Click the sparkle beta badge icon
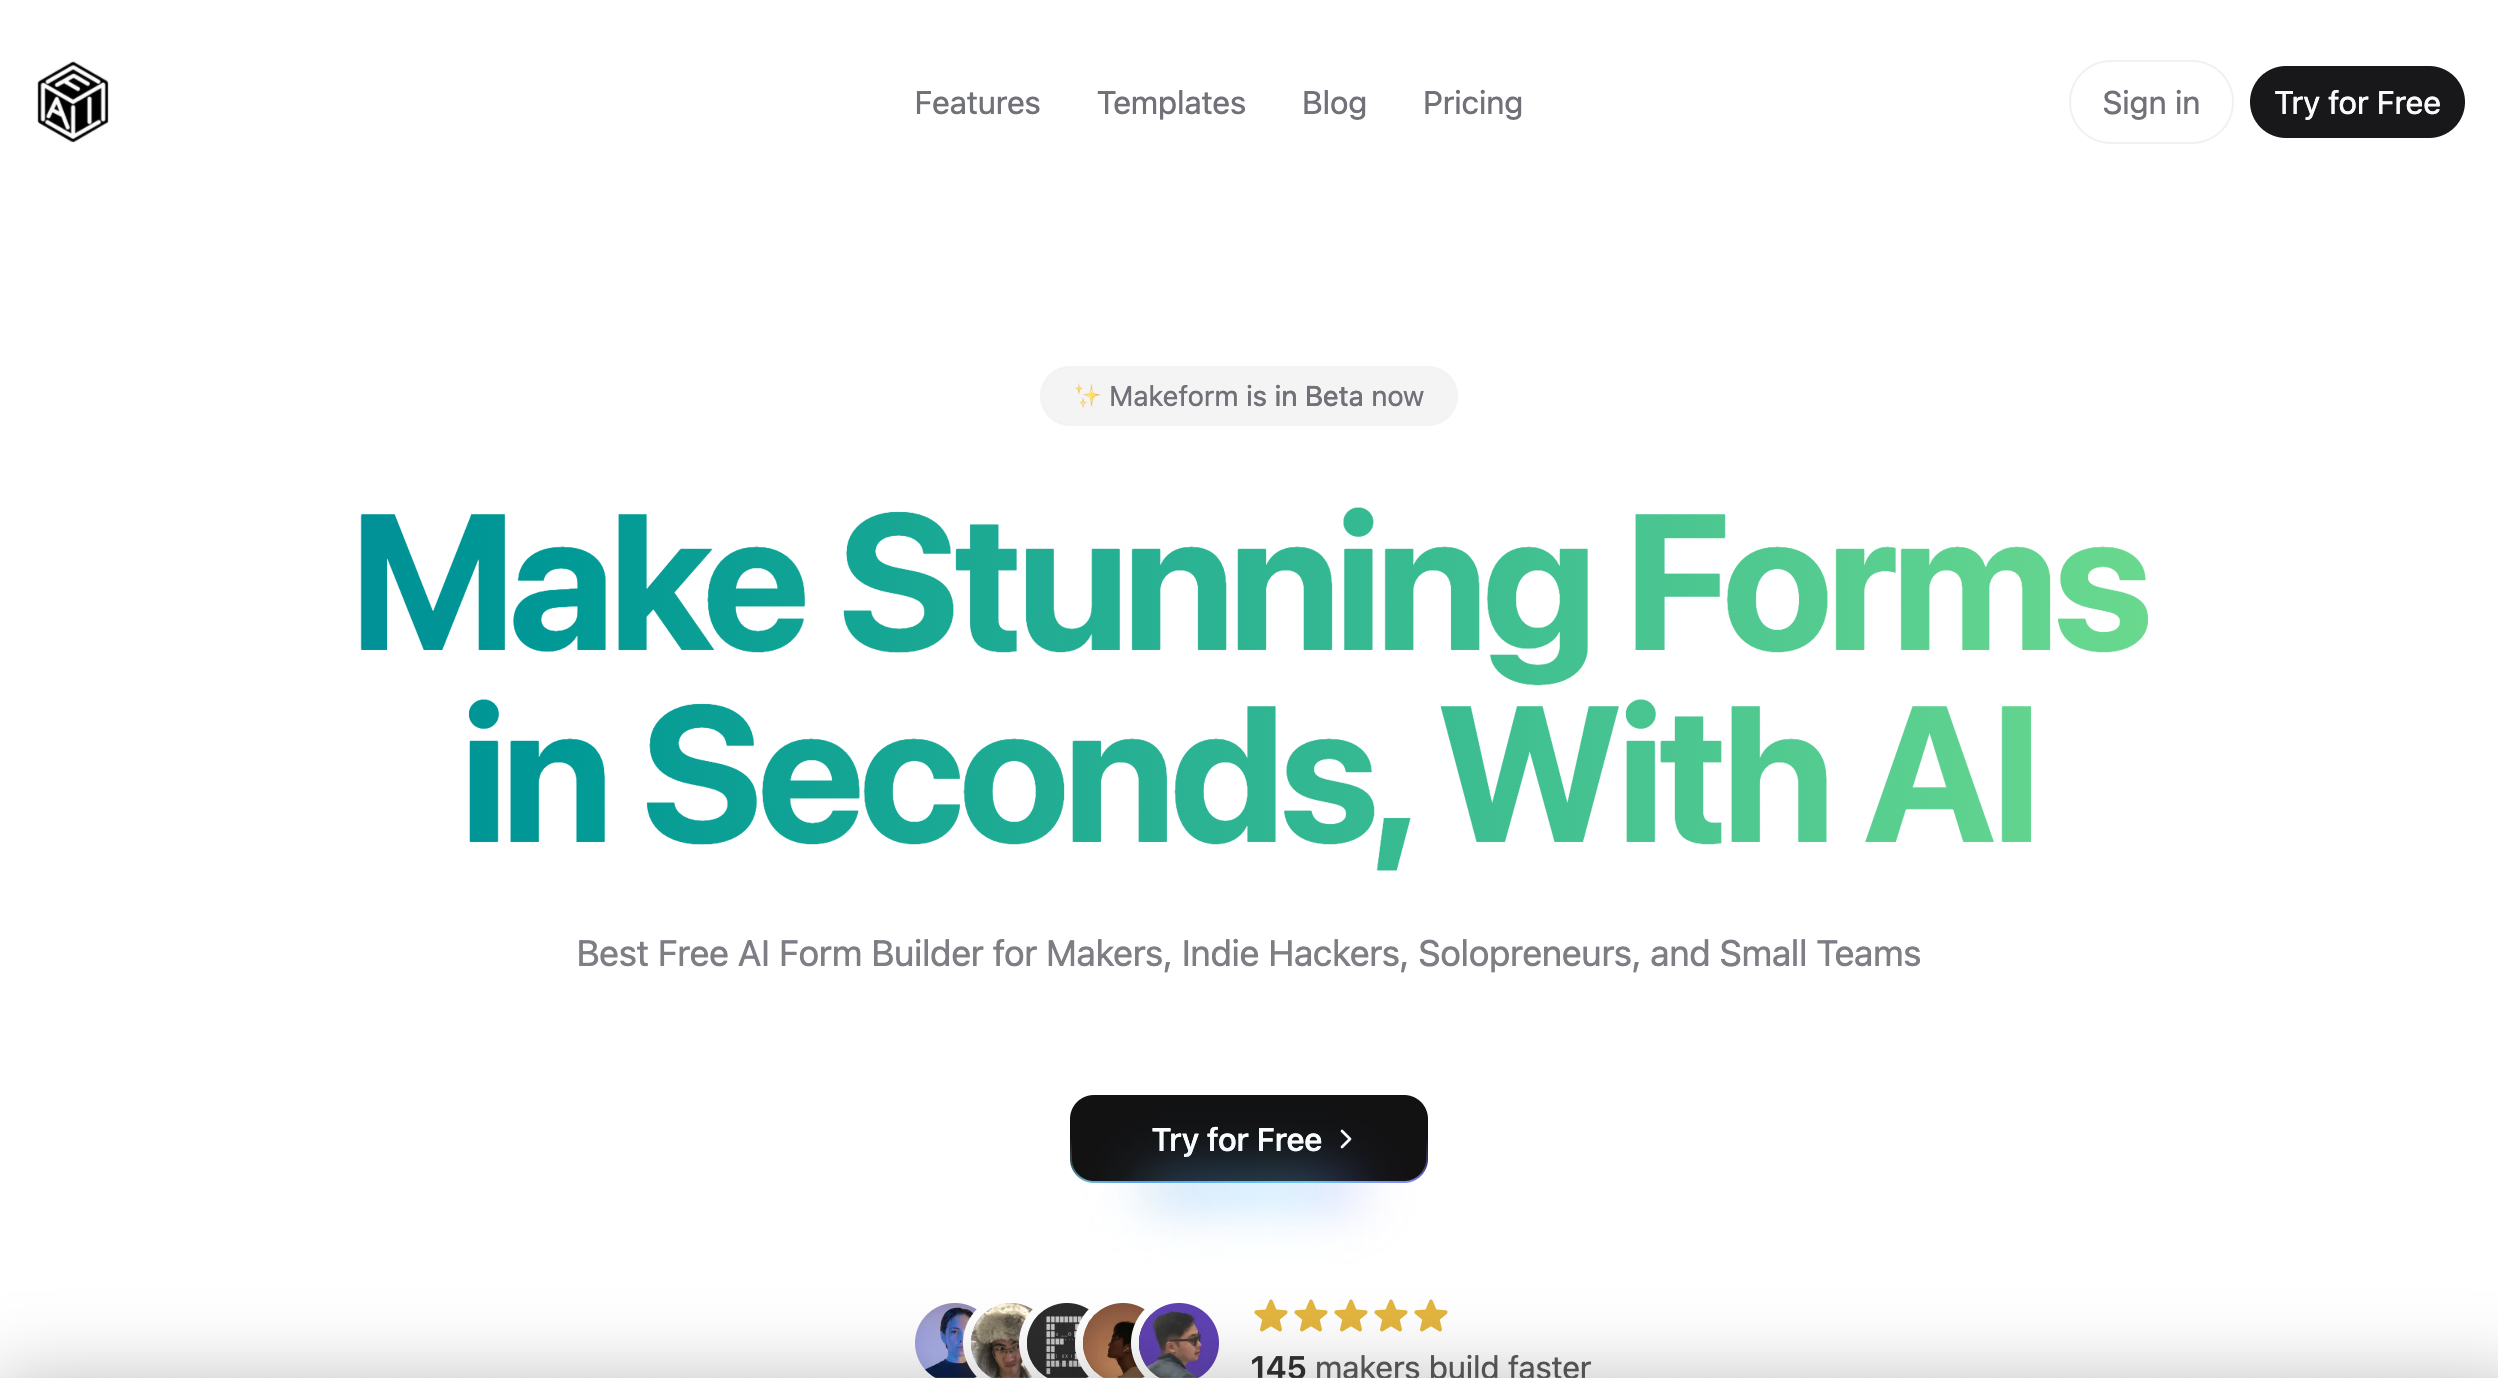Image resolution: width=2498 pixels, height=1378 pixels. (1084, 395)
